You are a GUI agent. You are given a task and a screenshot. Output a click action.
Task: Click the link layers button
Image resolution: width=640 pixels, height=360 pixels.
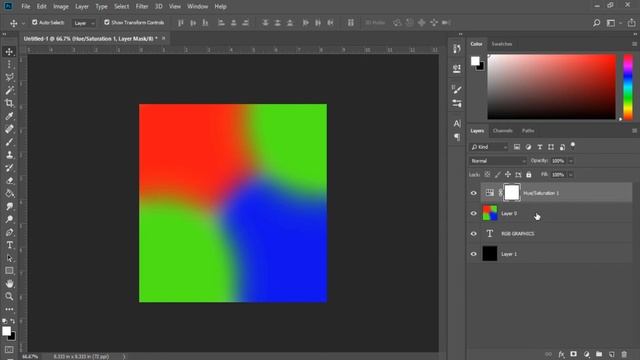click(549, 354)
